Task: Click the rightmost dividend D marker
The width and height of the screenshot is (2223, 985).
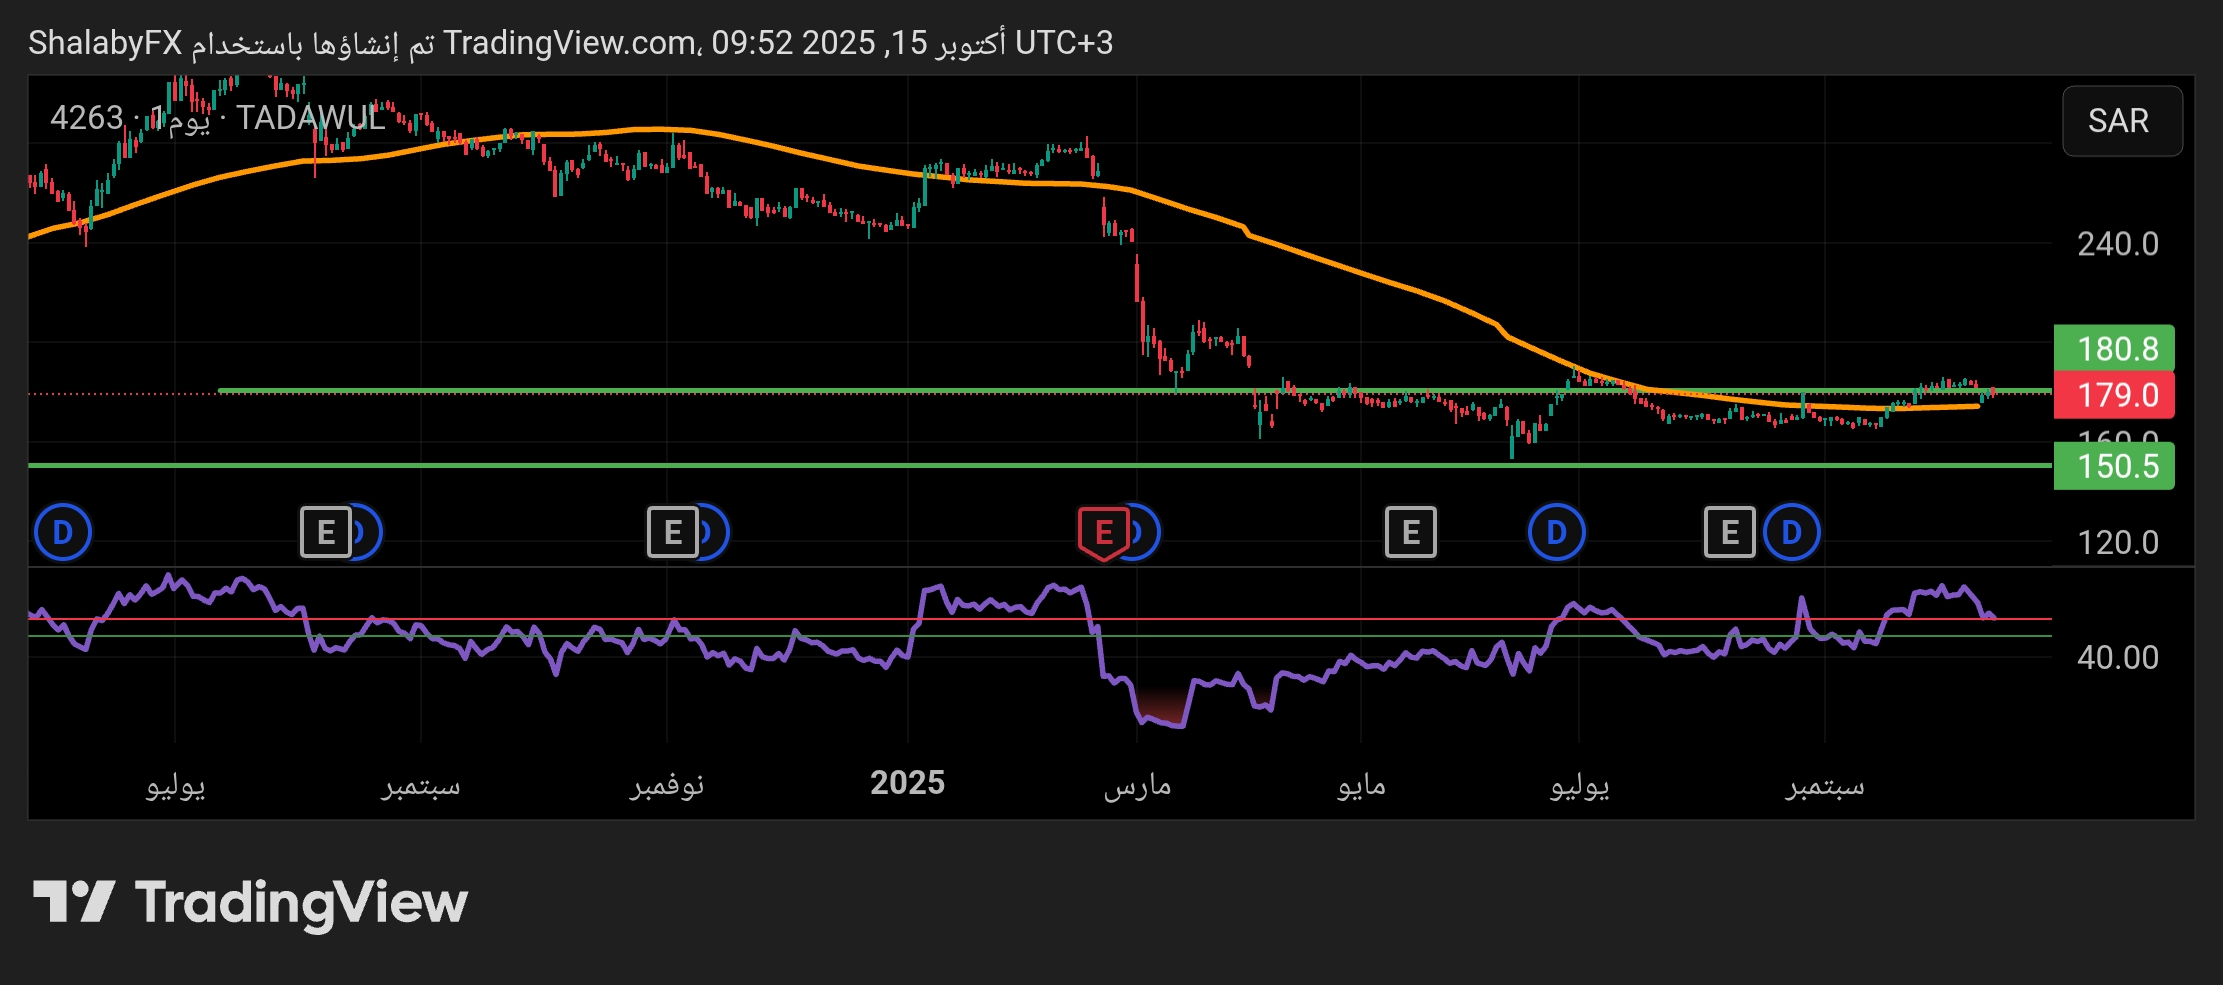Action: (1791, 532)
